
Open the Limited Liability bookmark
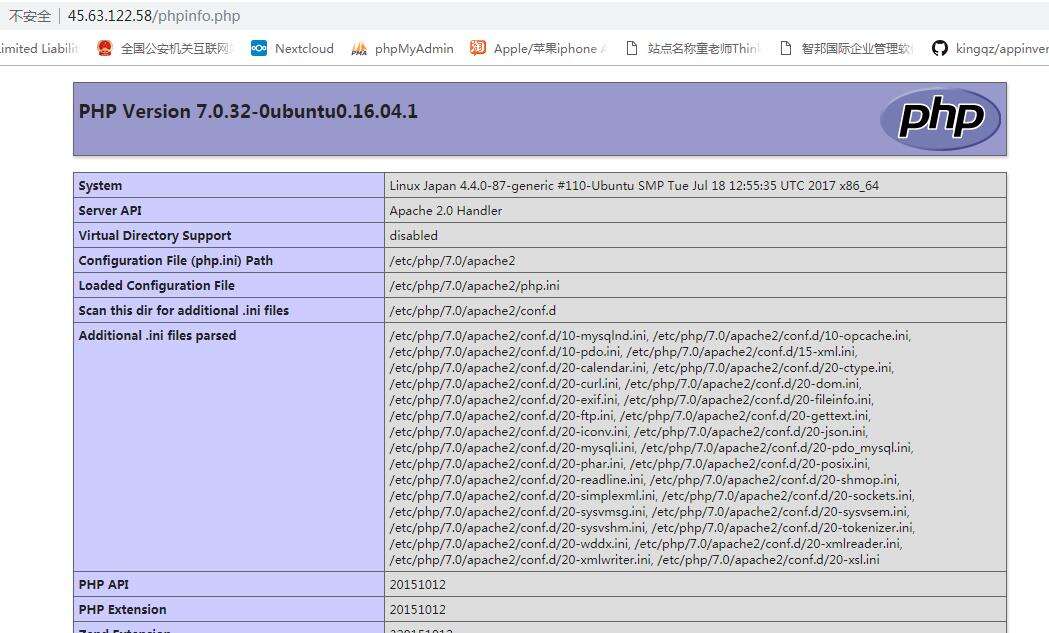pyautogui.click(x=38, y=48)
